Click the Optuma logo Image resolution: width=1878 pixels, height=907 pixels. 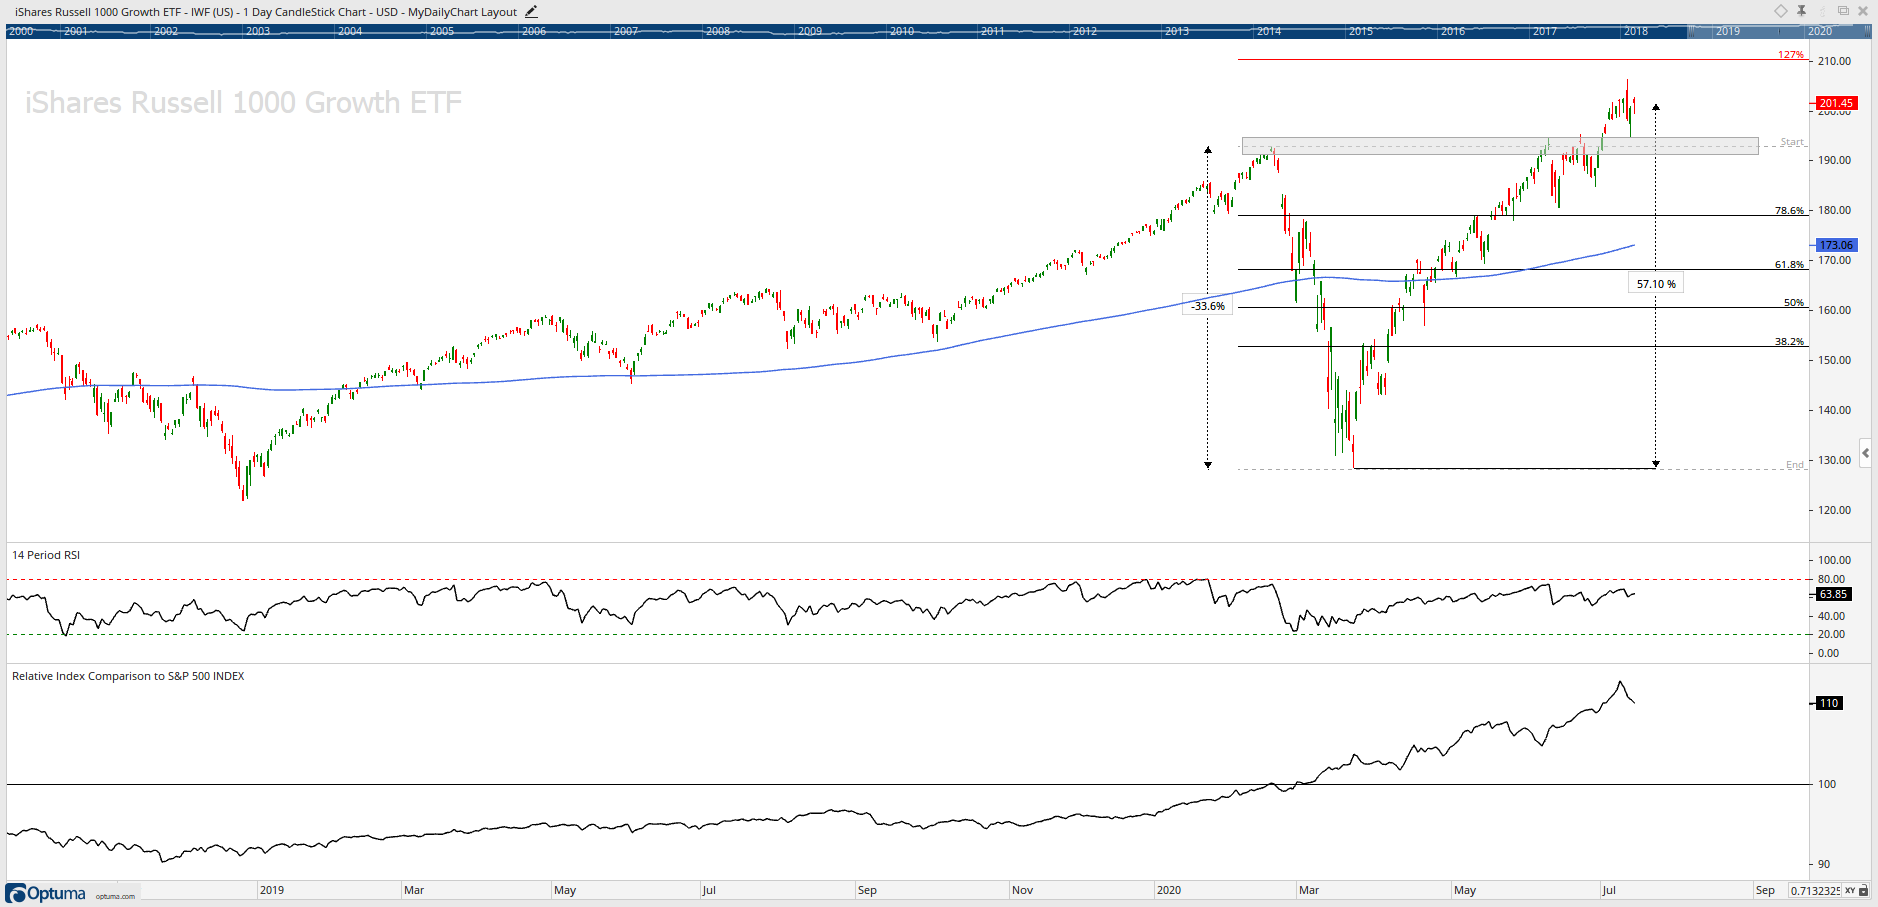[x=46, y=893]
